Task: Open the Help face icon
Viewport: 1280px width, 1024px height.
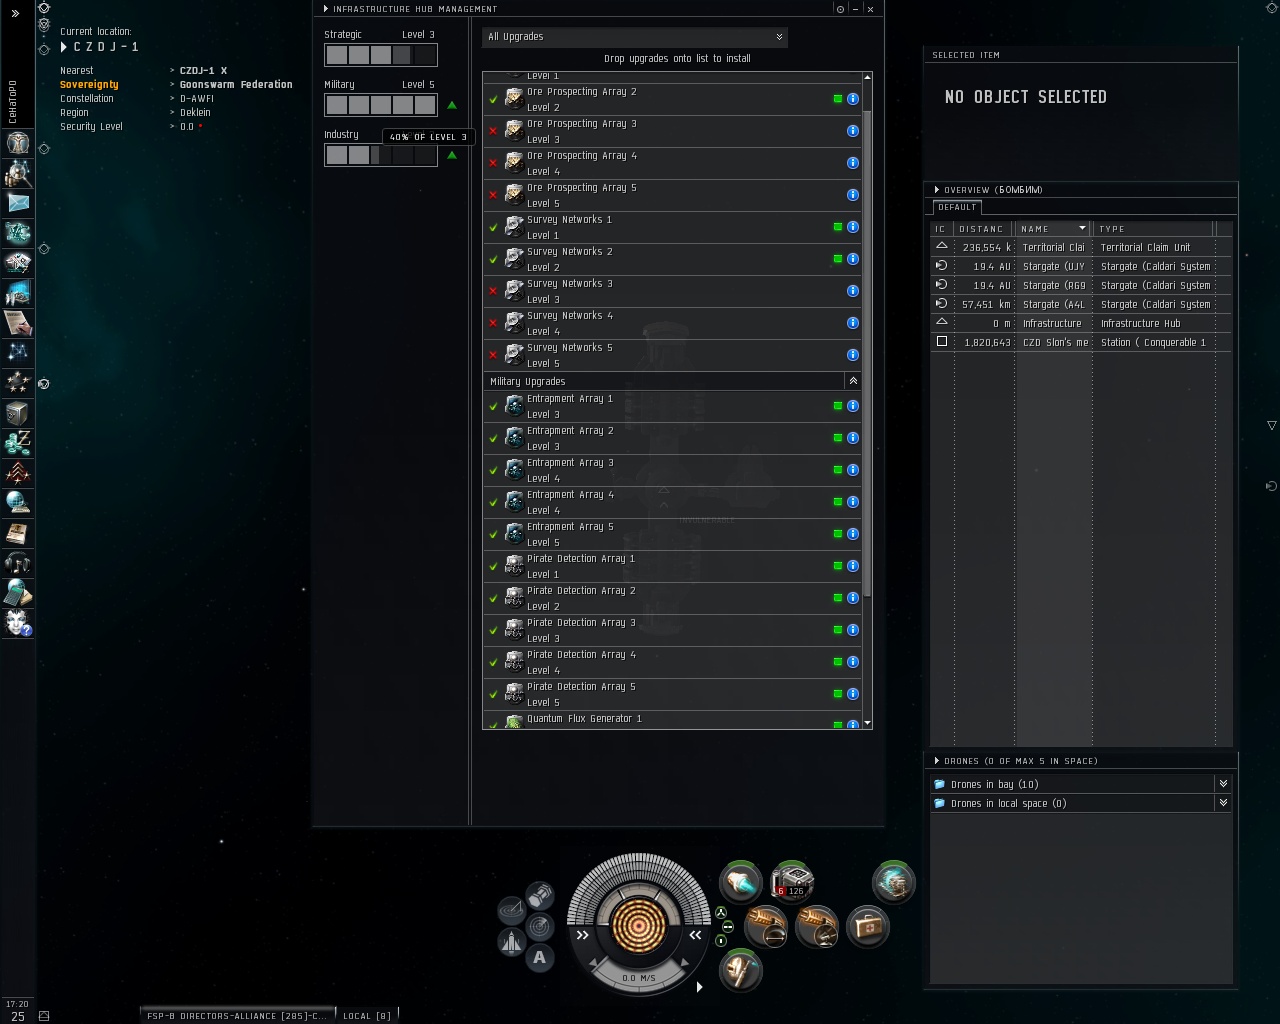Action: [18, 623]
